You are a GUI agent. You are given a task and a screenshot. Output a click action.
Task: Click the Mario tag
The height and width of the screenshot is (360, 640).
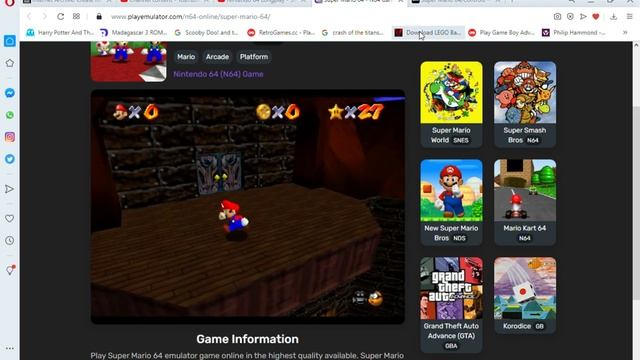point(186,57)
